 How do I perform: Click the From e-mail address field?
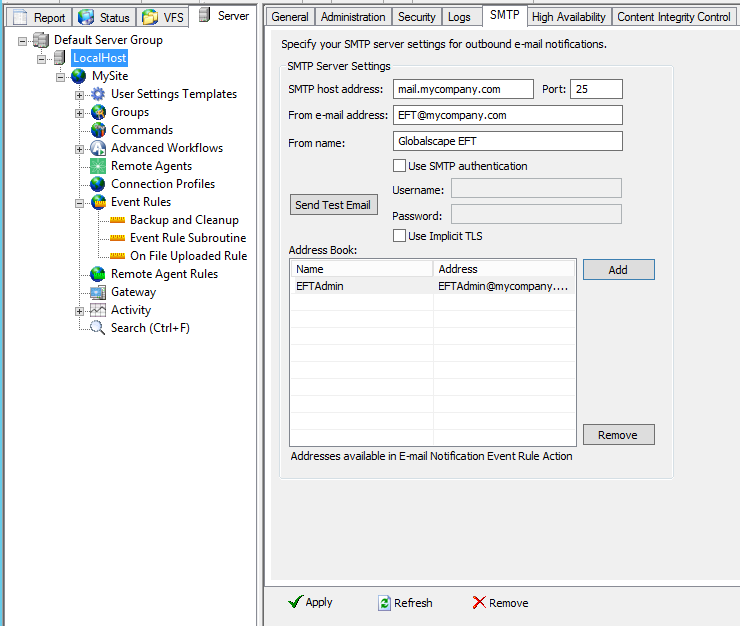508,115
